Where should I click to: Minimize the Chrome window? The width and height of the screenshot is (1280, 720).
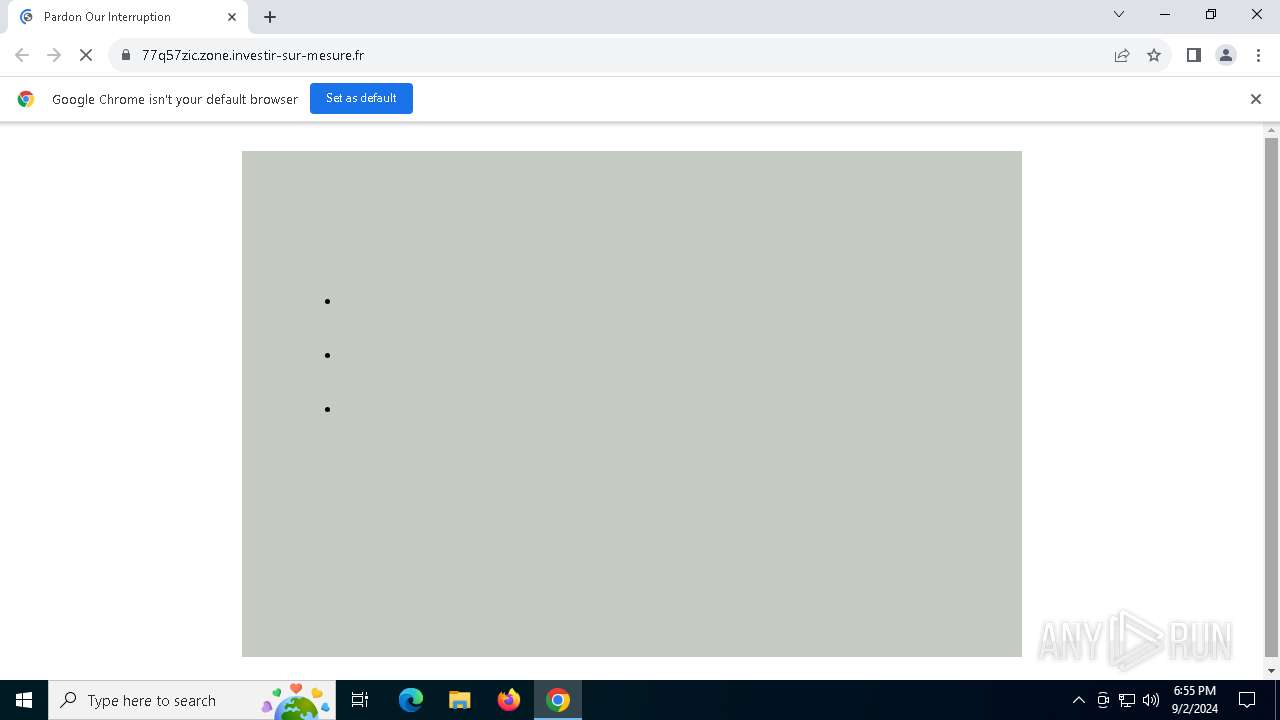(x=1165, y=14)
